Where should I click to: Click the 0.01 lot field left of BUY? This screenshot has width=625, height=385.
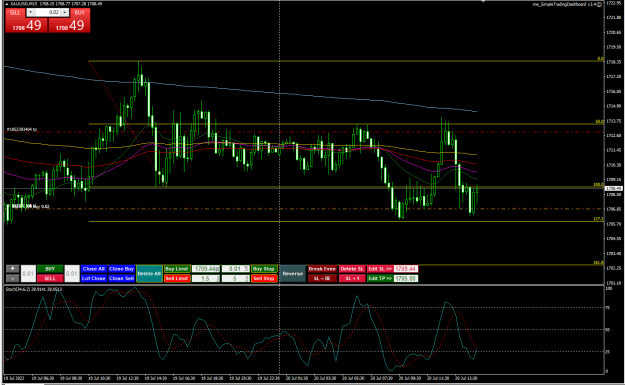point(28,274)
